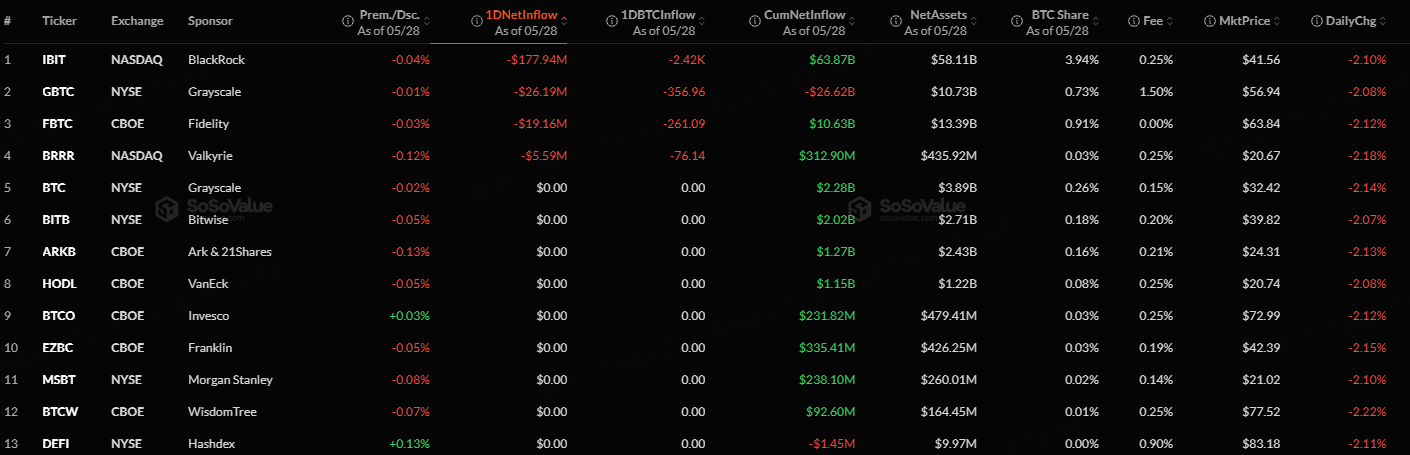Image resolution: width=1410 pixels, height=455 pixels.
Task: Click the Exchange column header
Action: pyautogui.click(x=138, y=20)
